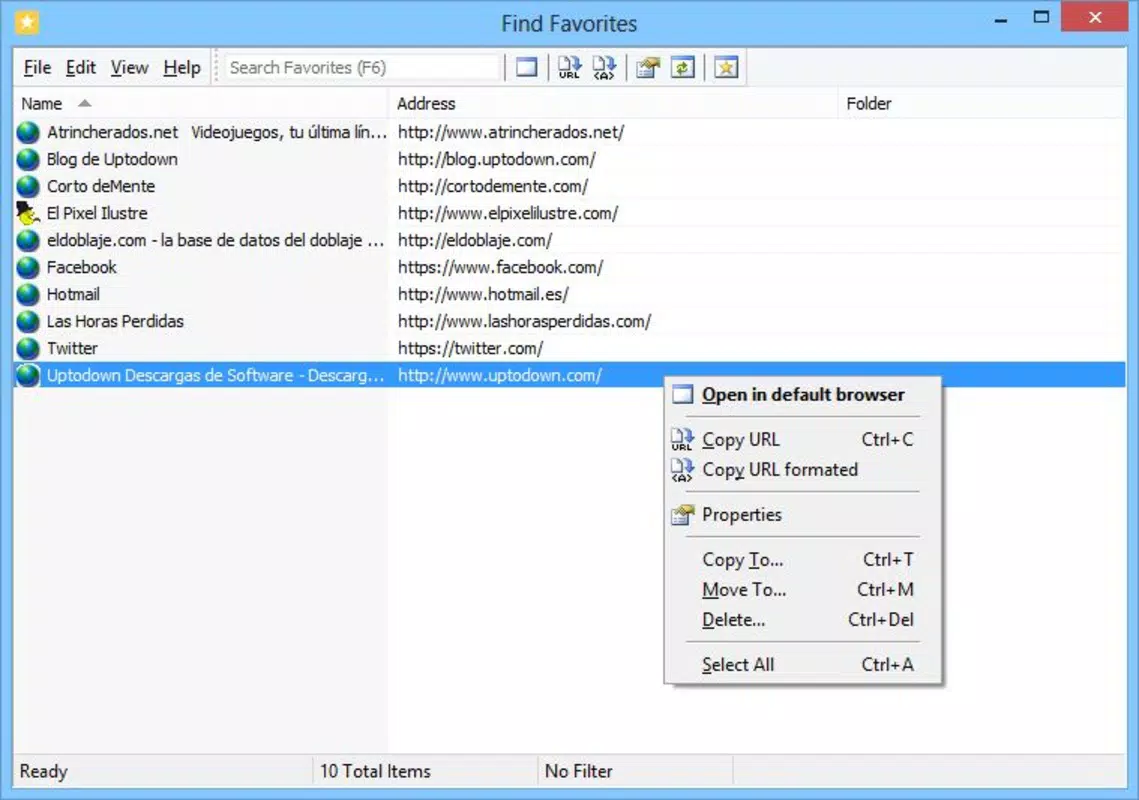Open the Help menu
The image size is (1139, 800).
click(182, 68)
